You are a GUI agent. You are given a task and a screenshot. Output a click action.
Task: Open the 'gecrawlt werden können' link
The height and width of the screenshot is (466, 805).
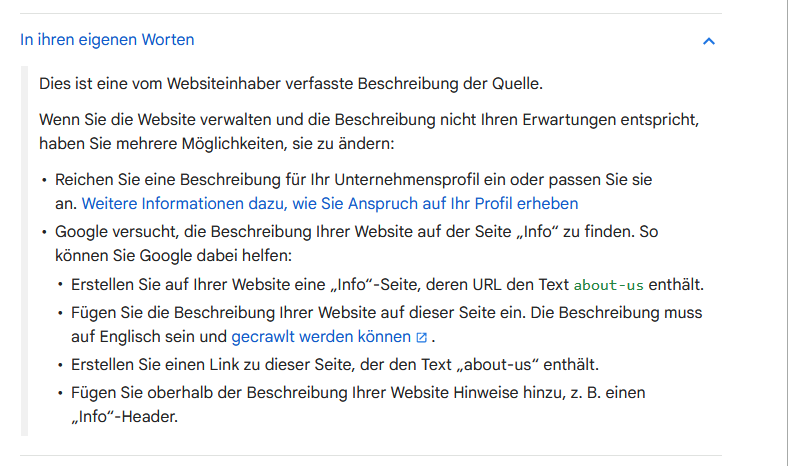[x=321, y=337]
